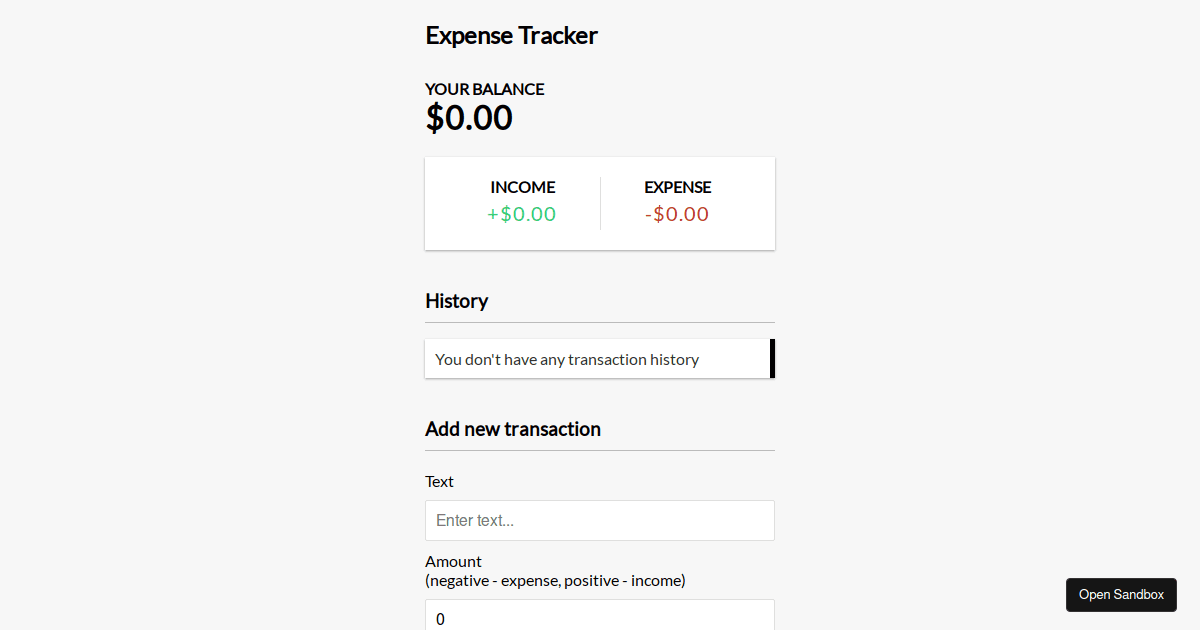
Task: Click the Amount field label
Action: click(x=453, y=561)
